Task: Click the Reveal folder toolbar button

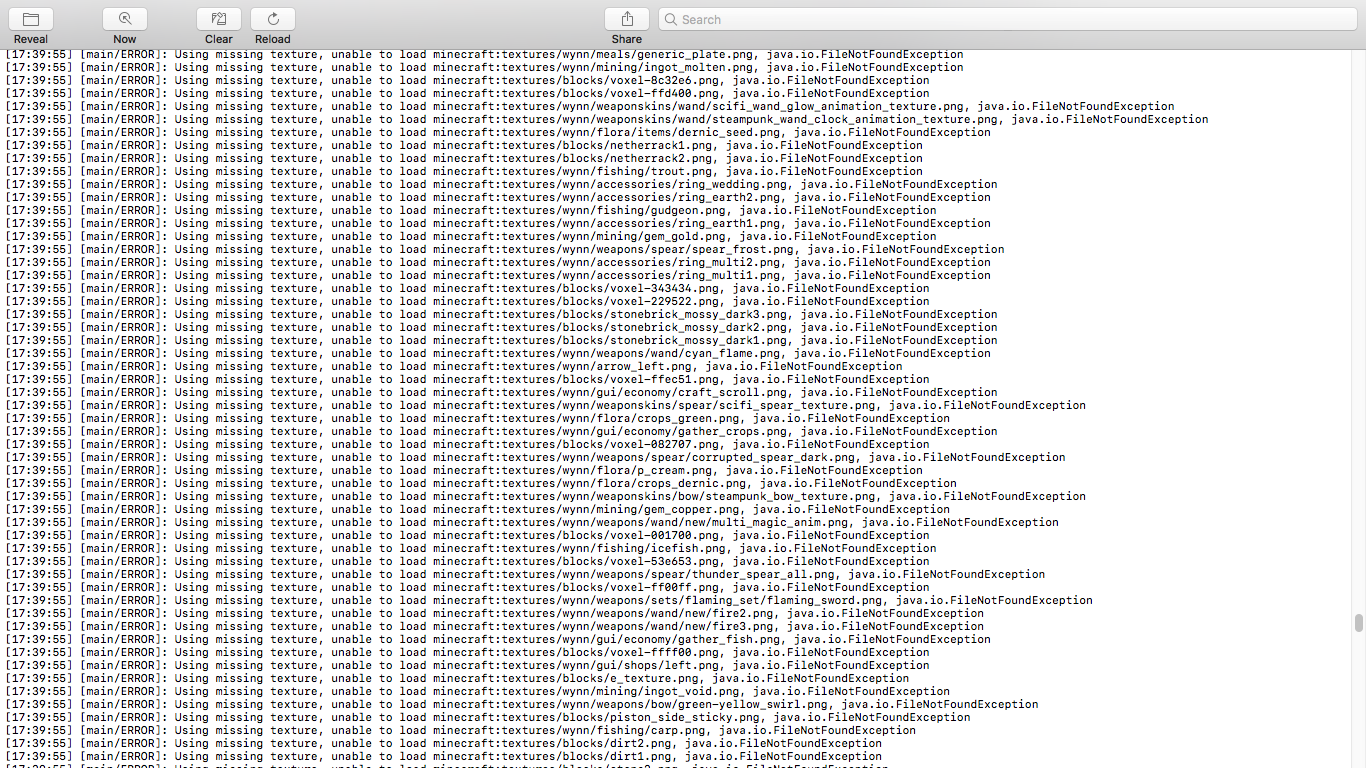Action: [x=31, y=19]
